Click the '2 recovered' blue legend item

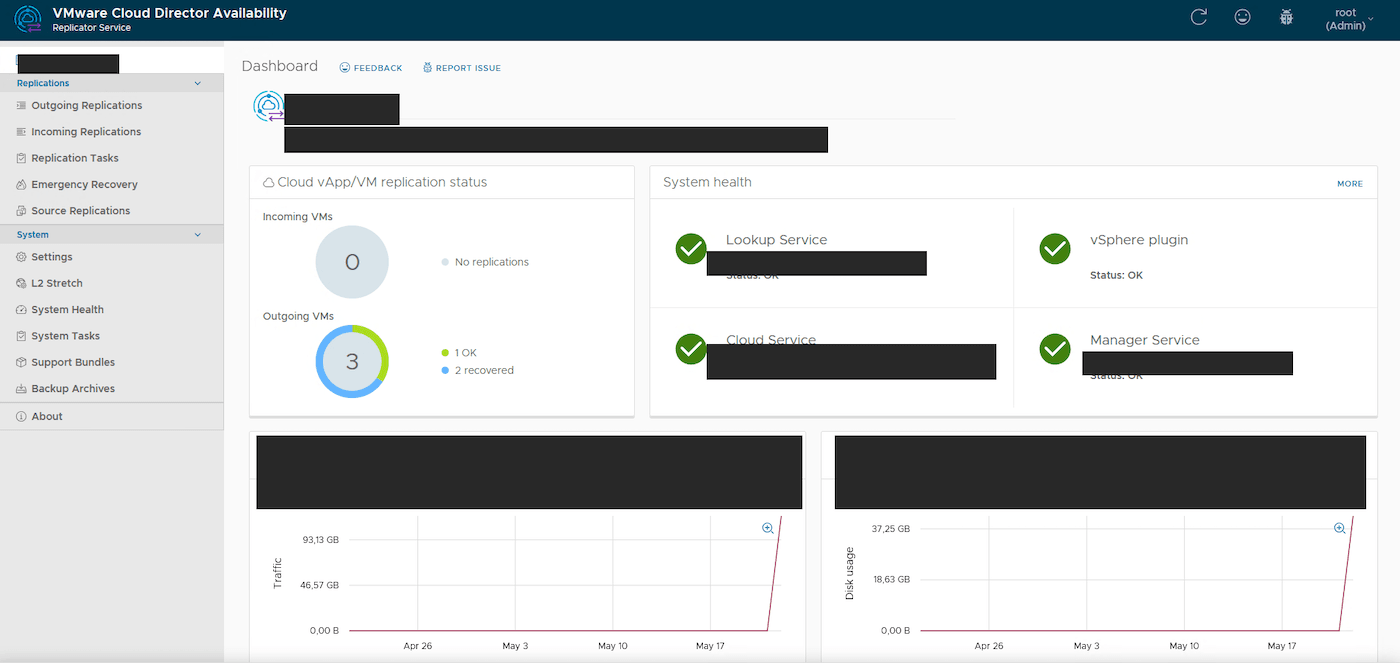coord(477,370)
